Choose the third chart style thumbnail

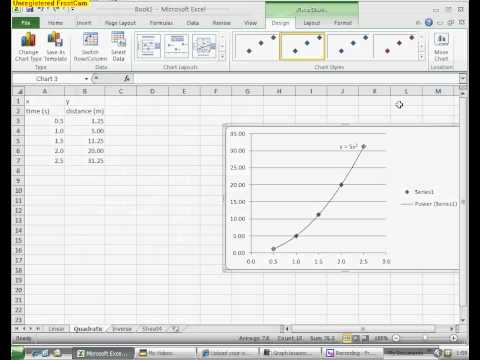click(x=349, y=46)
